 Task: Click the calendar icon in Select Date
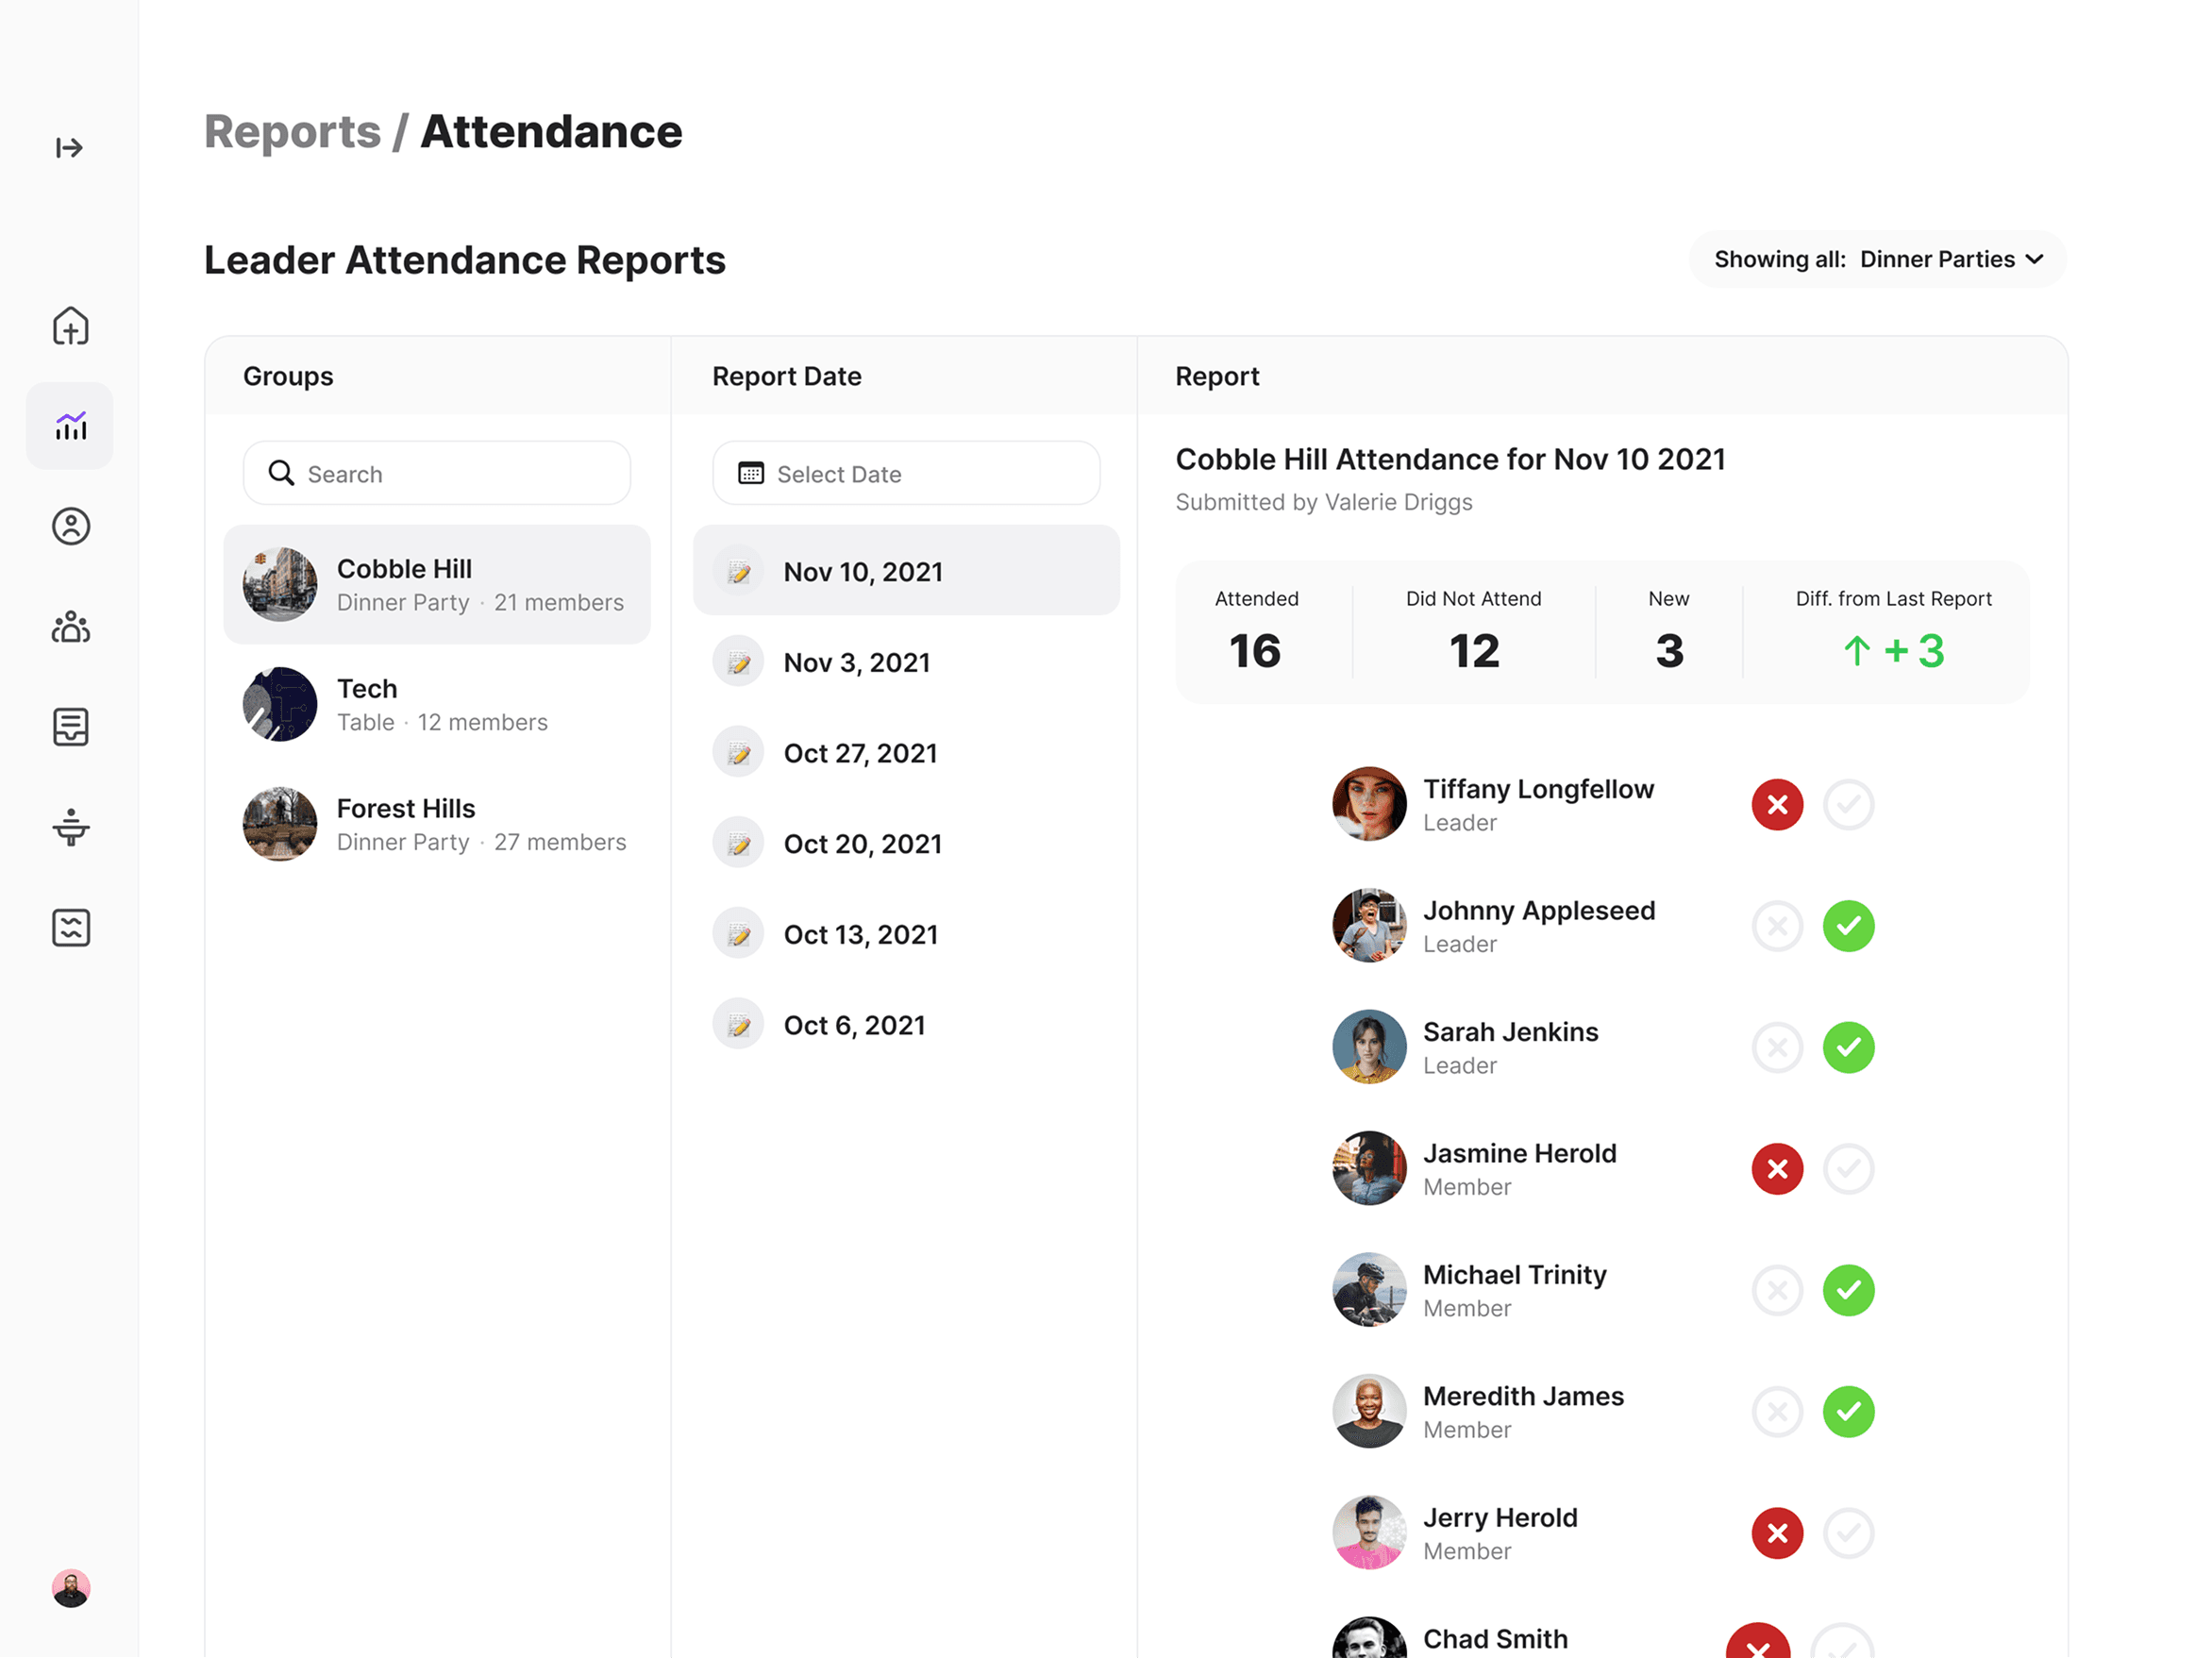coord(750,473)
